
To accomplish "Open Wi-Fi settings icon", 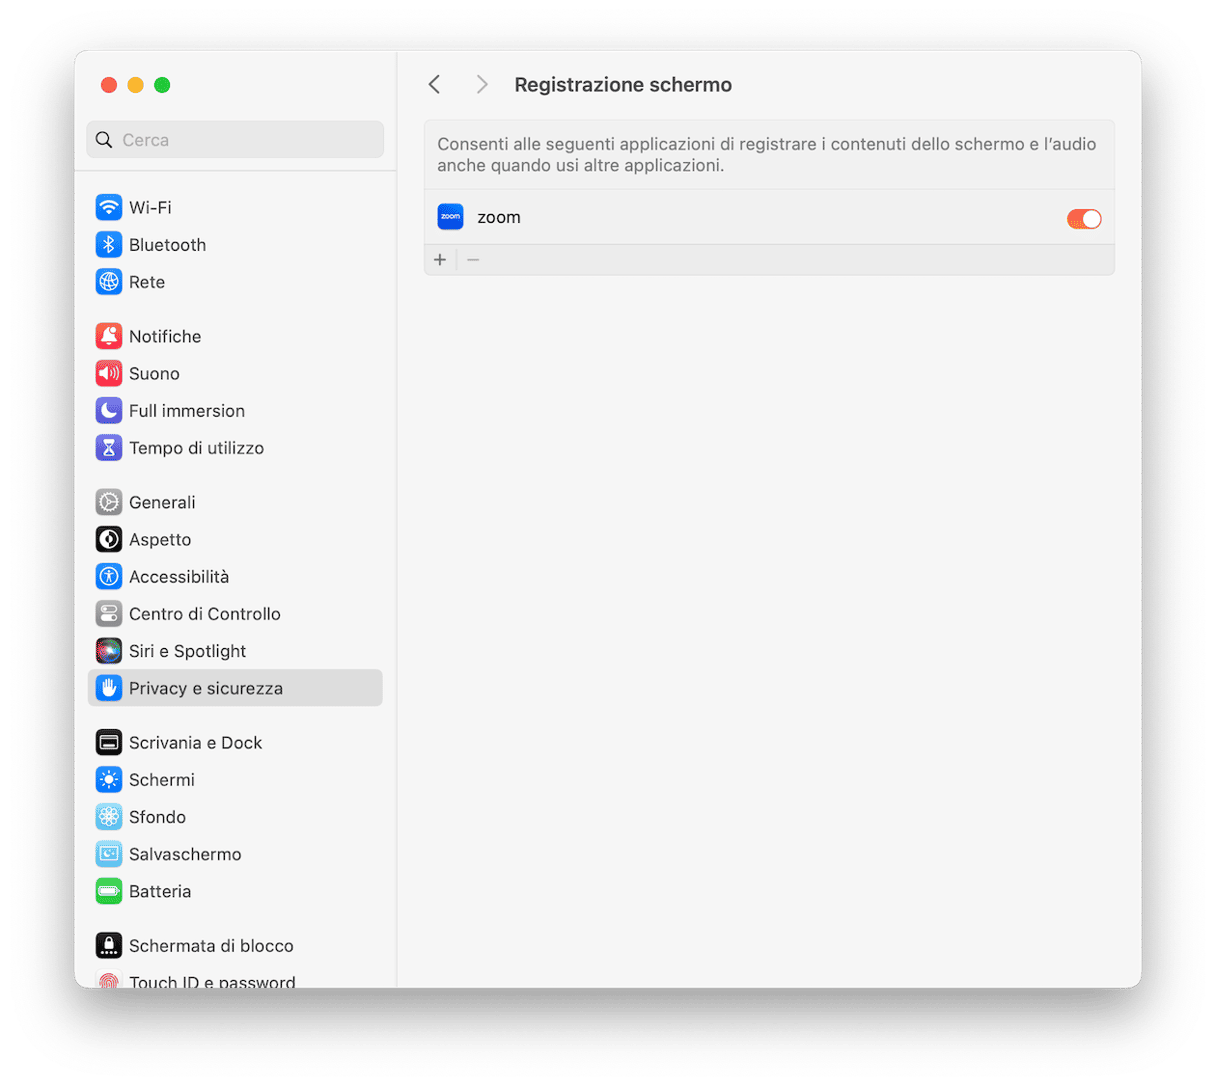I will (108, 207).
